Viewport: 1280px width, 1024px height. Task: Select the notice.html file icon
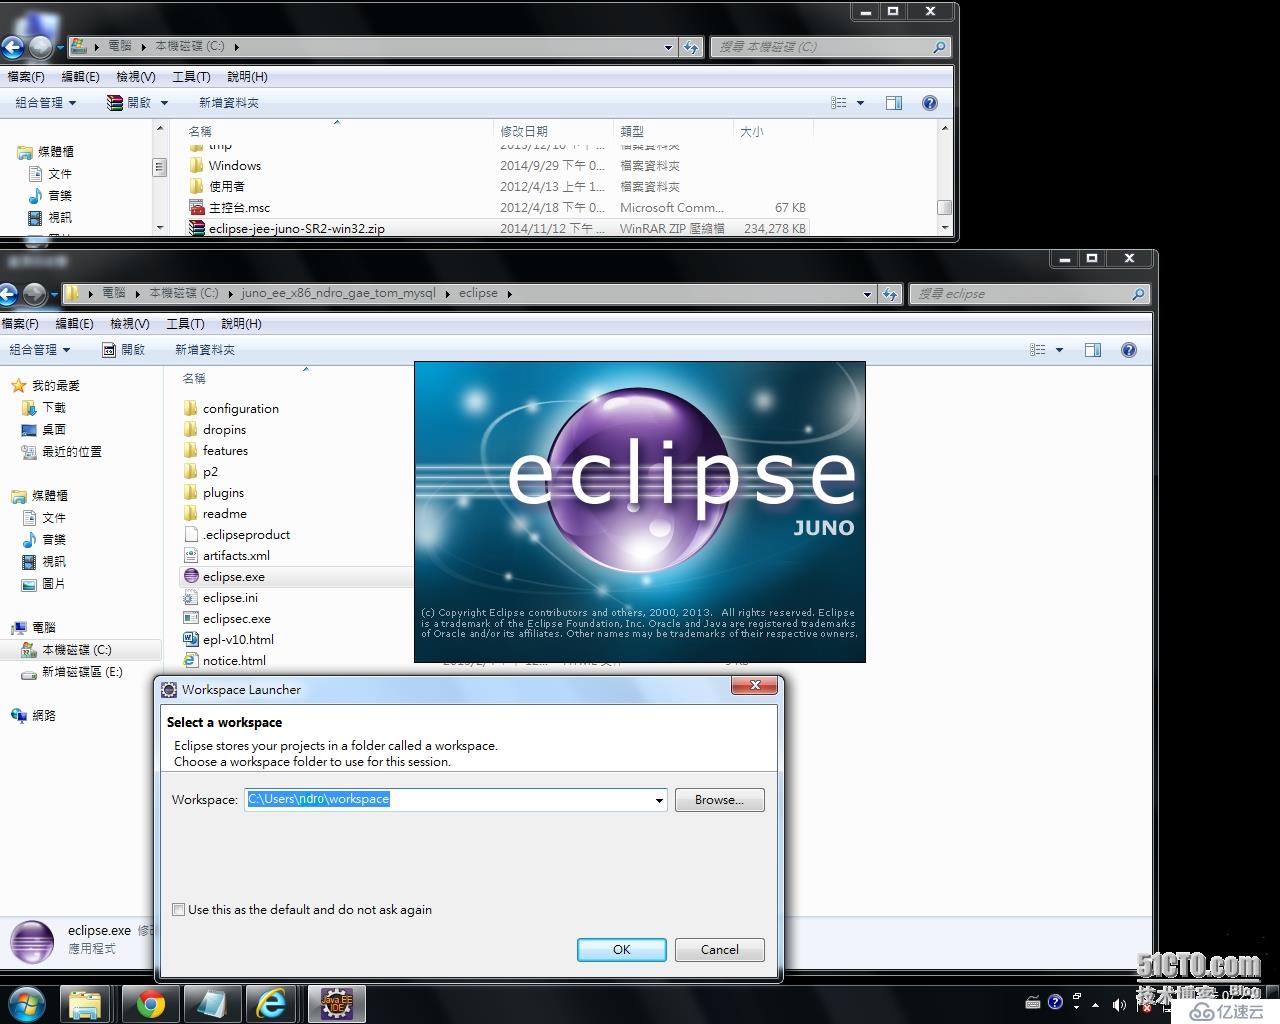(191, 661)
